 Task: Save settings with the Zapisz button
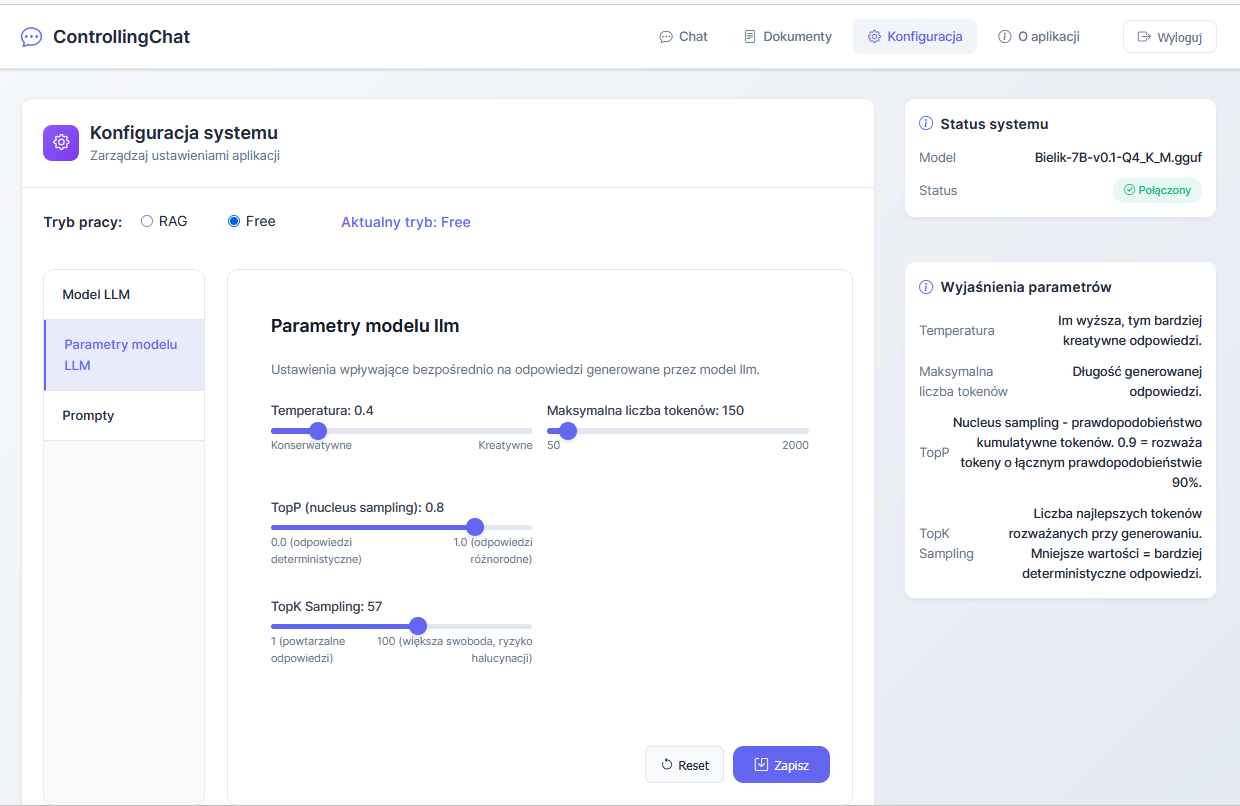(781, 765)
